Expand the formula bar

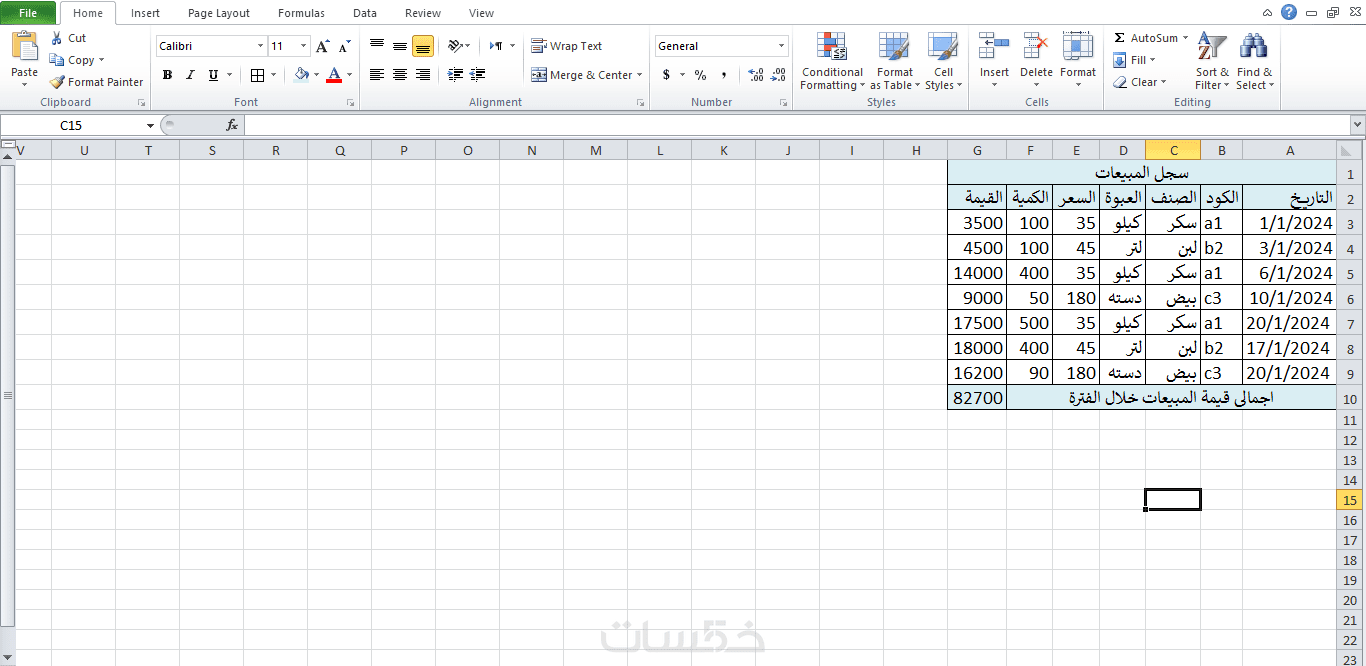pyautogui.click(x=1357, y=125)
